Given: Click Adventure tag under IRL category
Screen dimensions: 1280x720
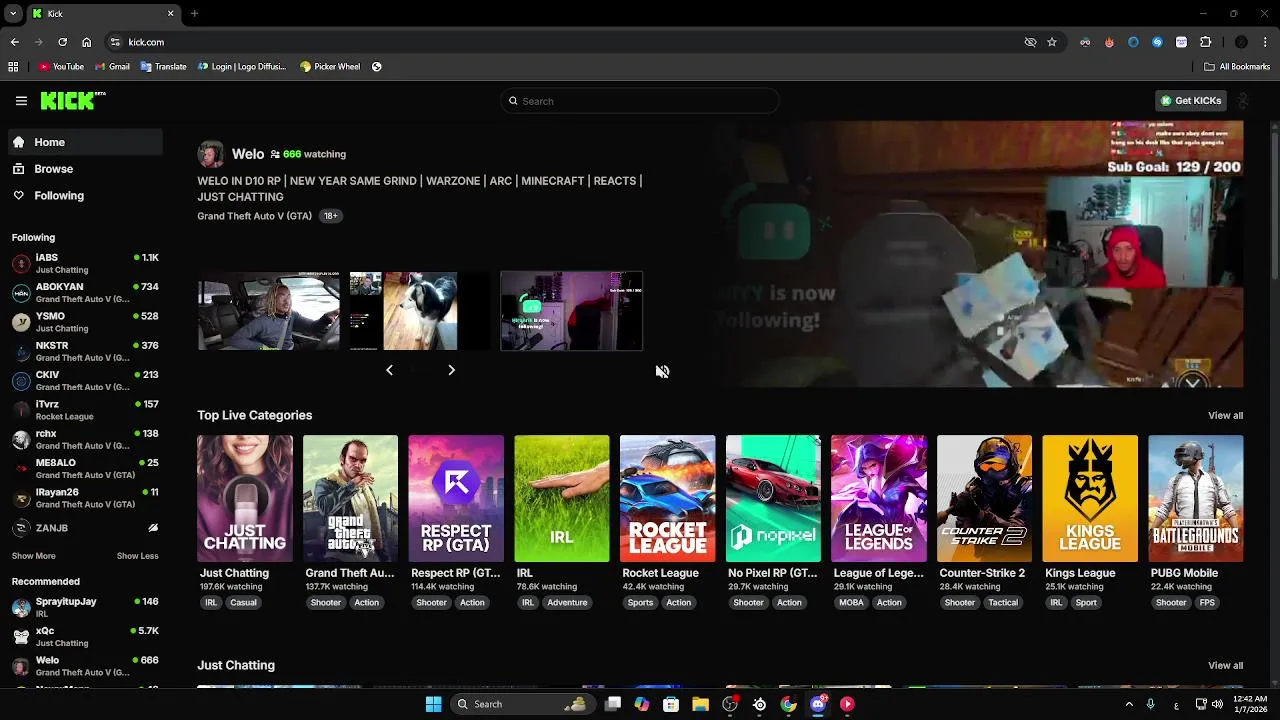Looking at the screenshot, I should click(567, 603).
